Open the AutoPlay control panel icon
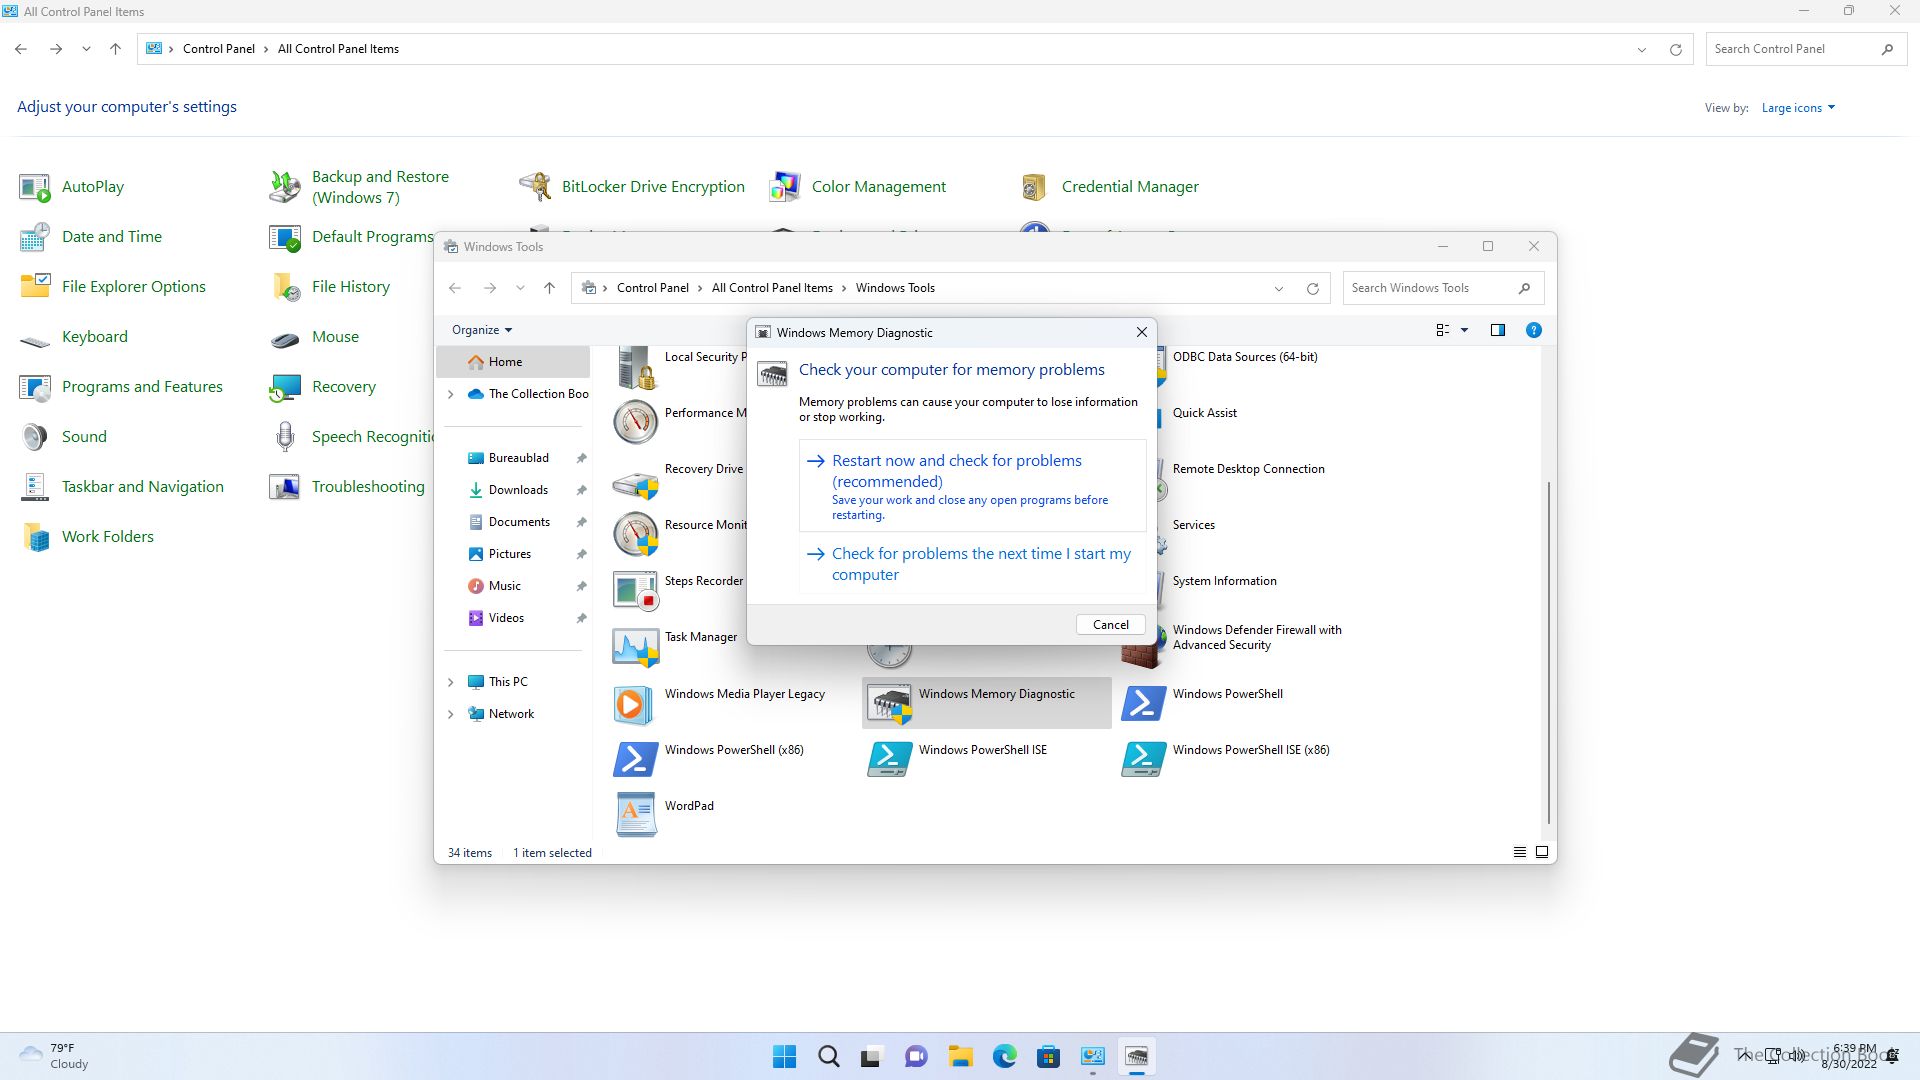 pyautogui.click(x=35, y=187)
